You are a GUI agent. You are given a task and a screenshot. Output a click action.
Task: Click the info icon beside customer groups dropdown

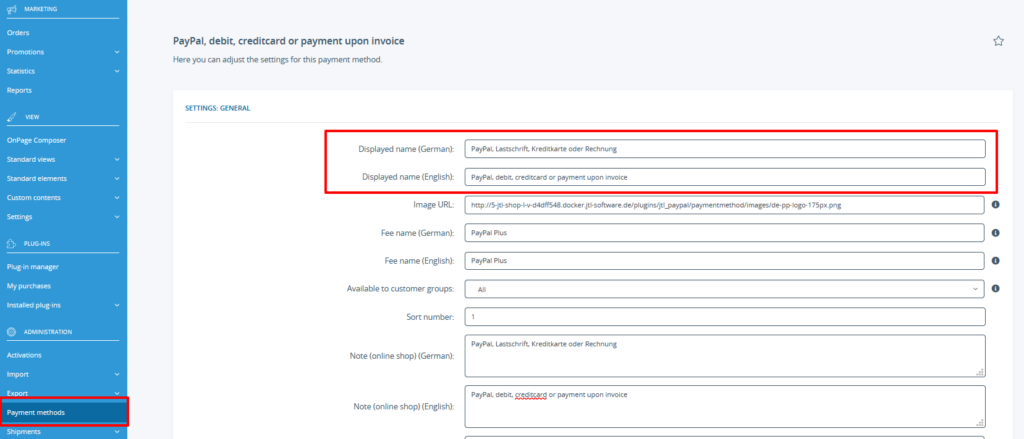point(996,289)
